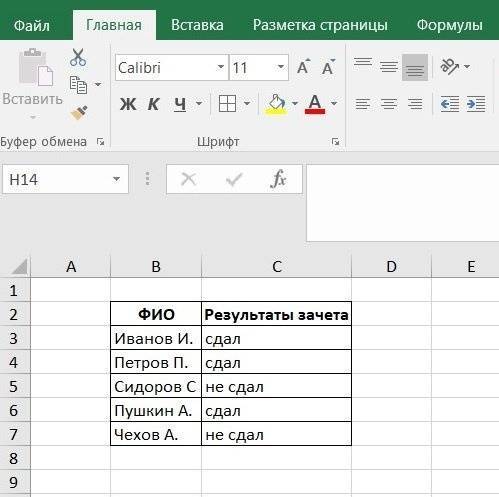Expand fill color dropdown arrow
This screenshot has height=497, width=499.
[x=295, y=104]
